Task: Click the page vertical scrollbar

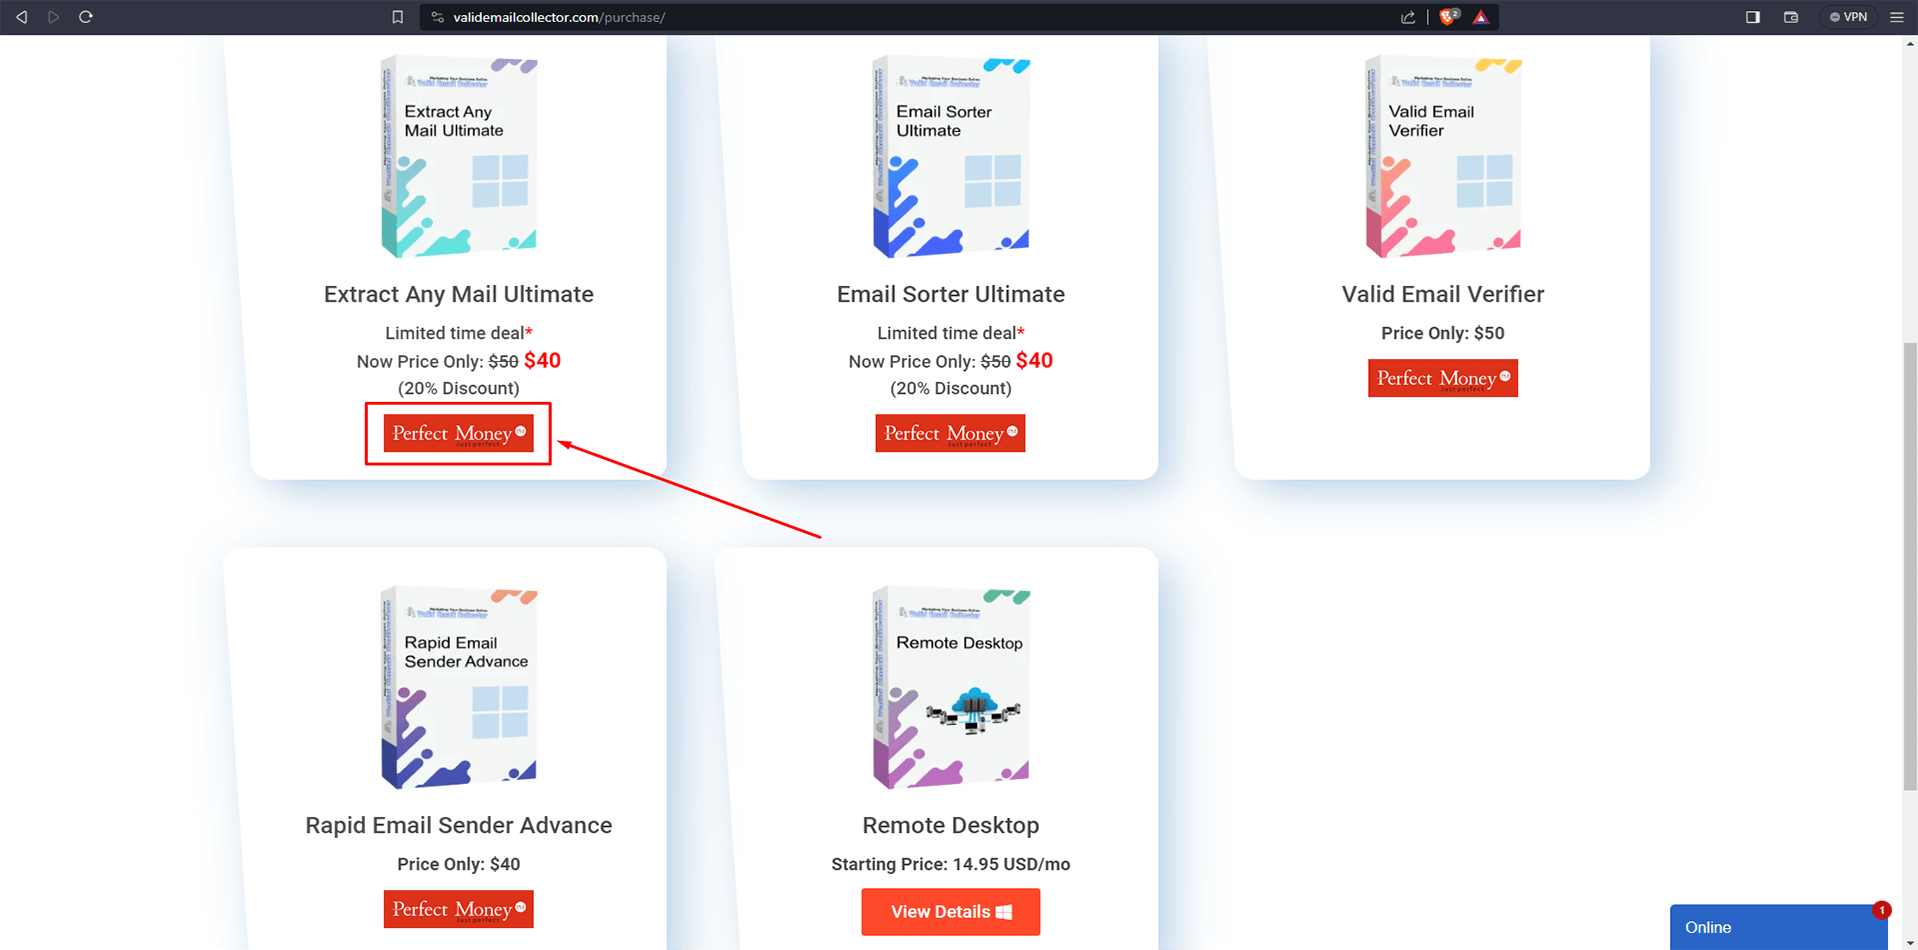Action: coord(1910,565)
